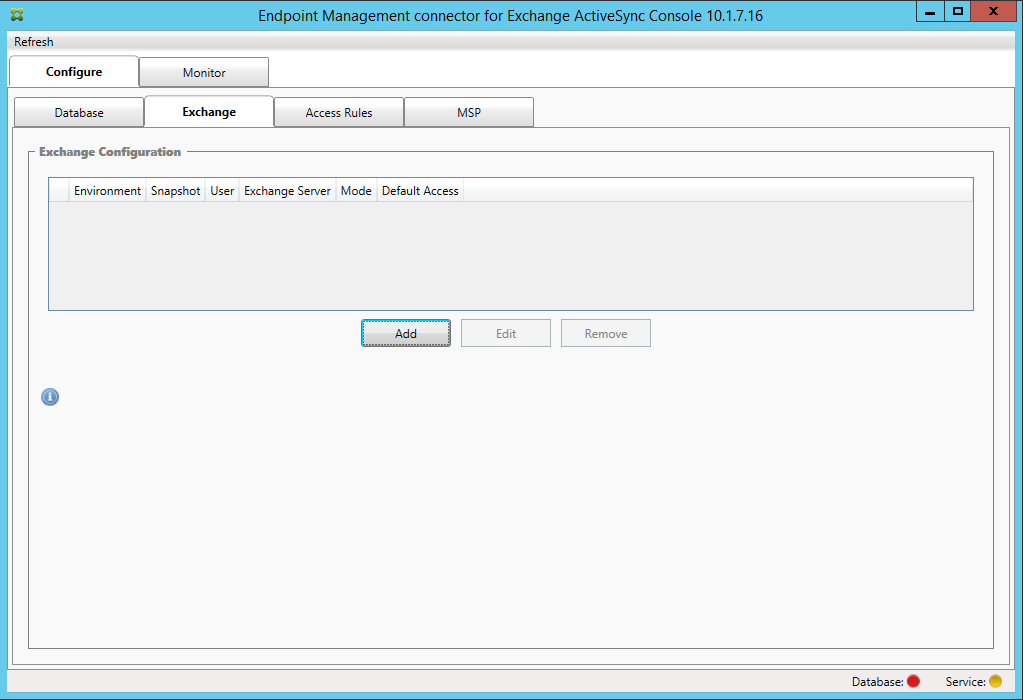Sort by the Environment column header
The image size is (1023, 700).
click(108, 190)
